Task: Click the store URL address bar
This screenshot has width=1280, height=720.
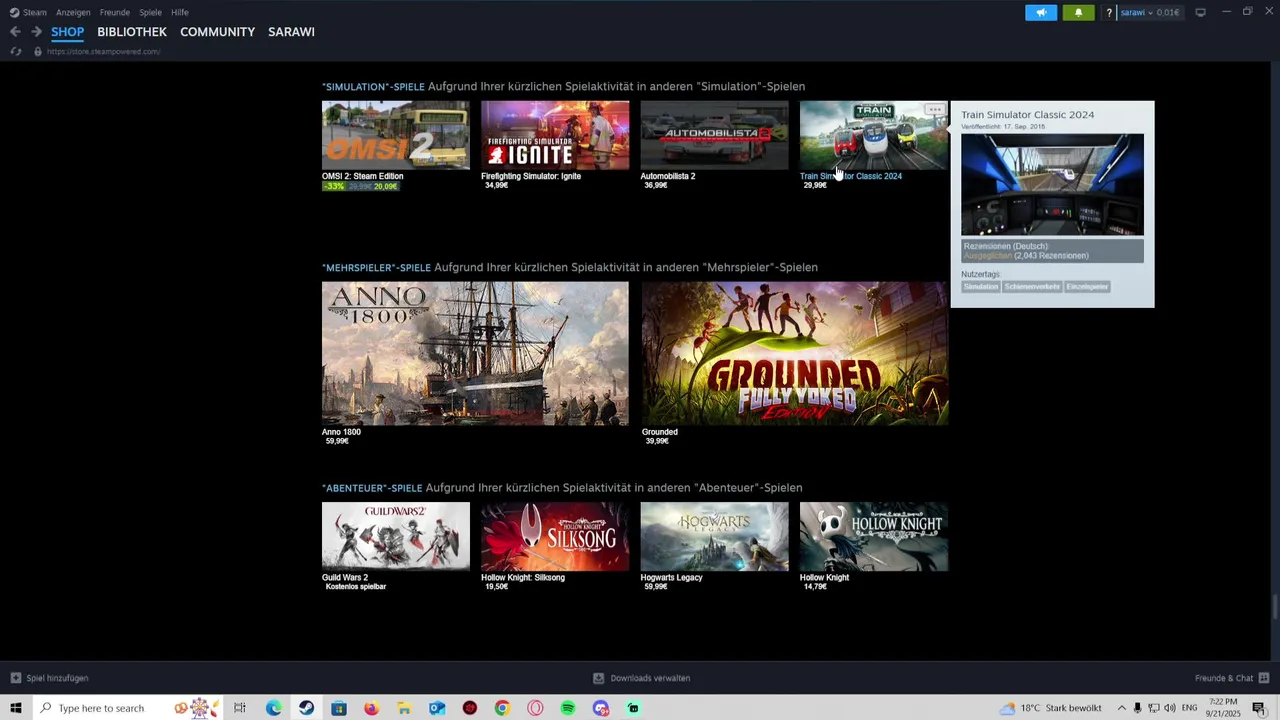Action: point(104,51)
